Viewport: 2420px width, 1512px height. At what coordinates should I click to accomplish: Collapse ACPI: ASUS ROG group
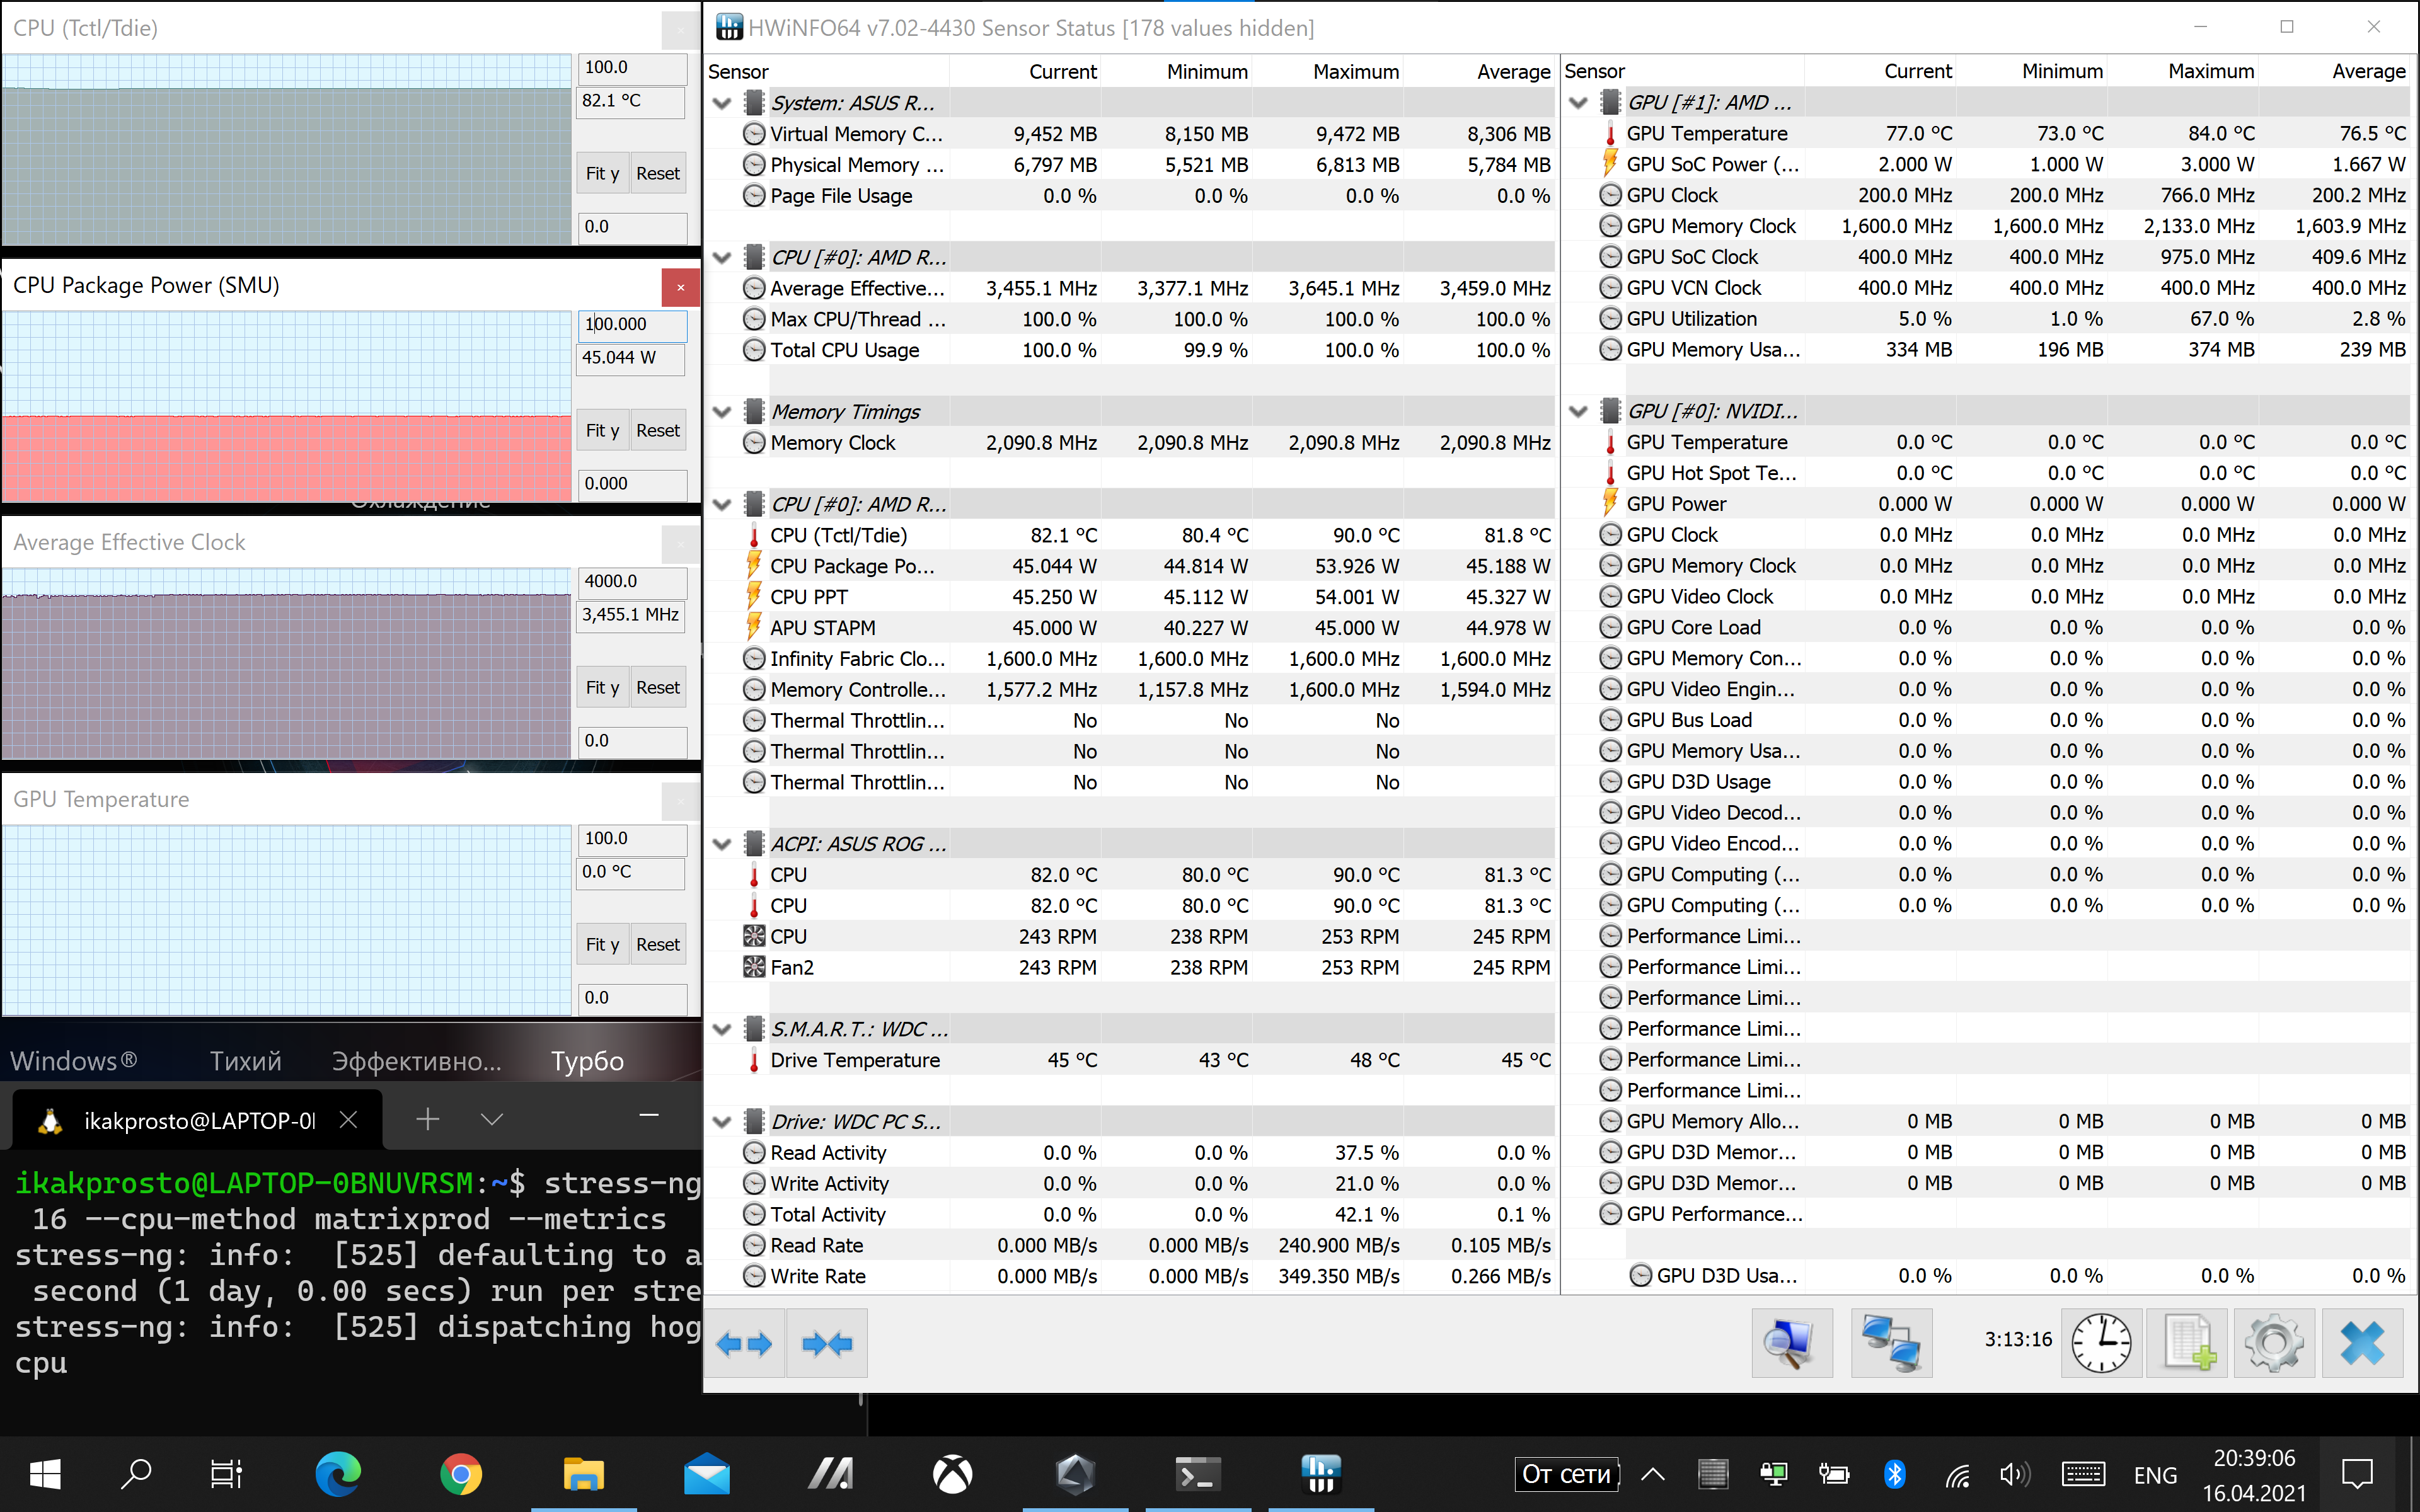pos(722,844)
